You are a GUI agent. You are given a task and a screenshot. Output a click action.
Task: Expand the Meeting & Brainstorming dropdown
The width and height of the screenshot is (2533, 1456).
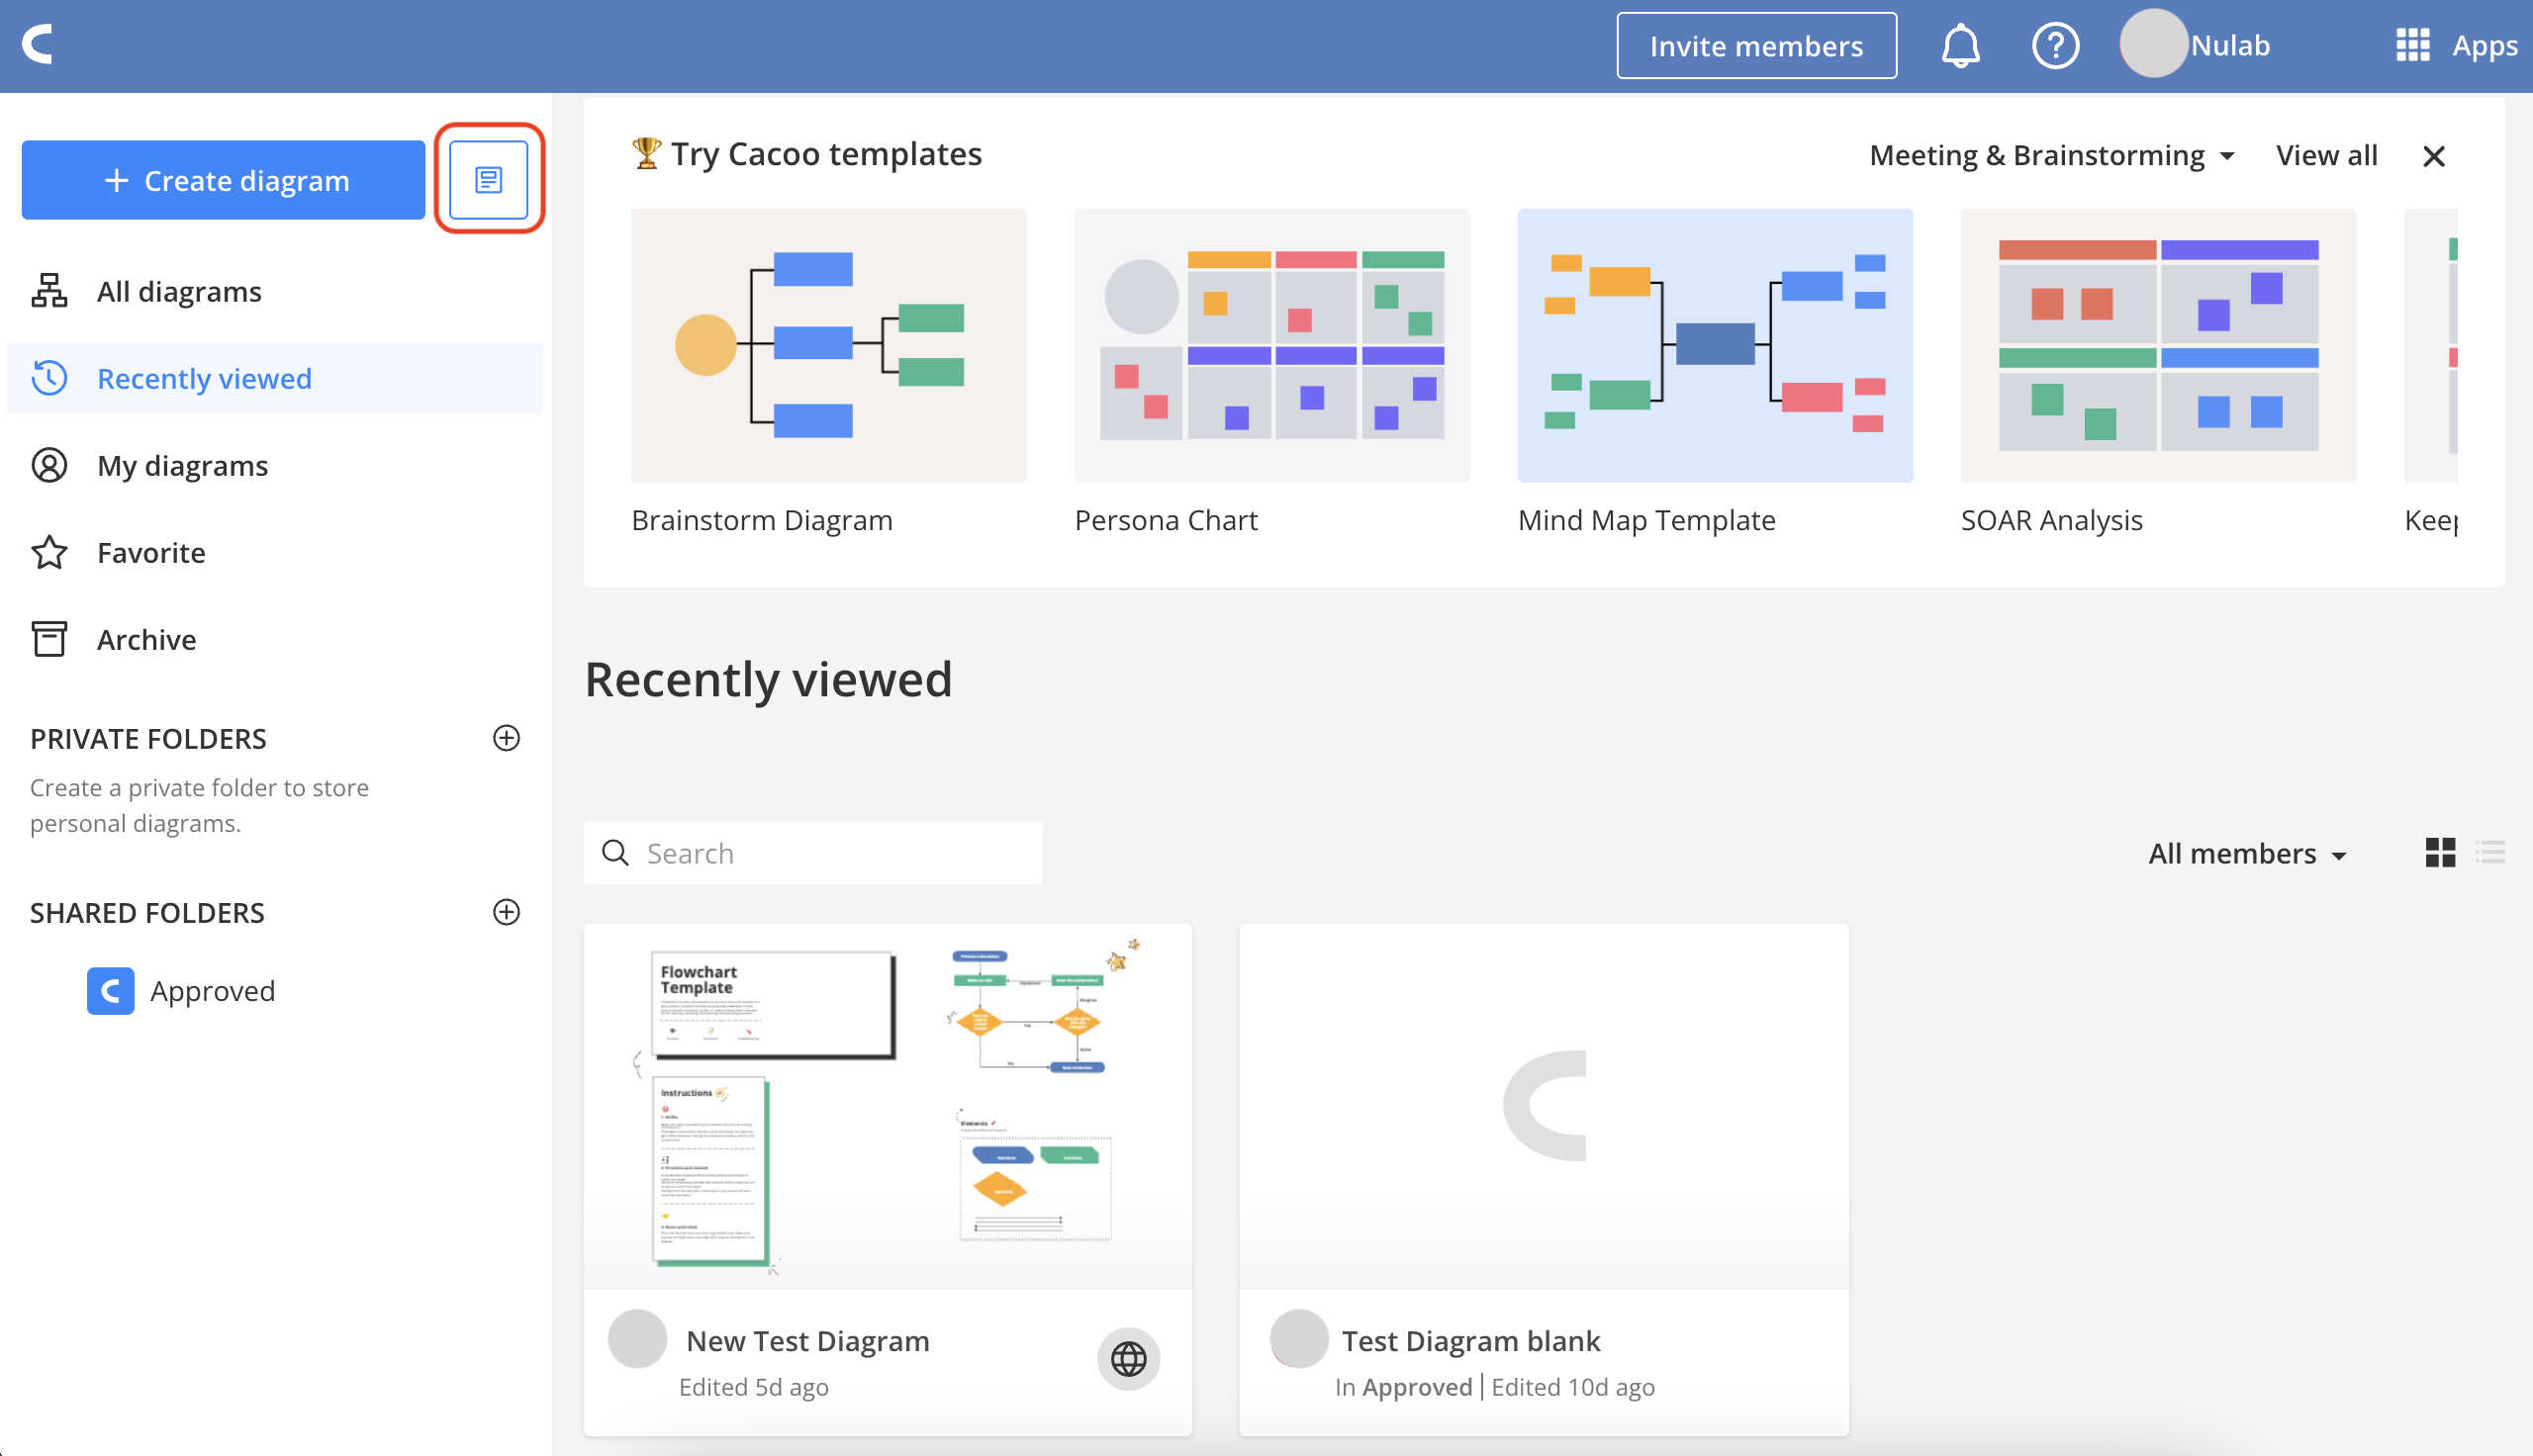click(x=2052, y=155)
